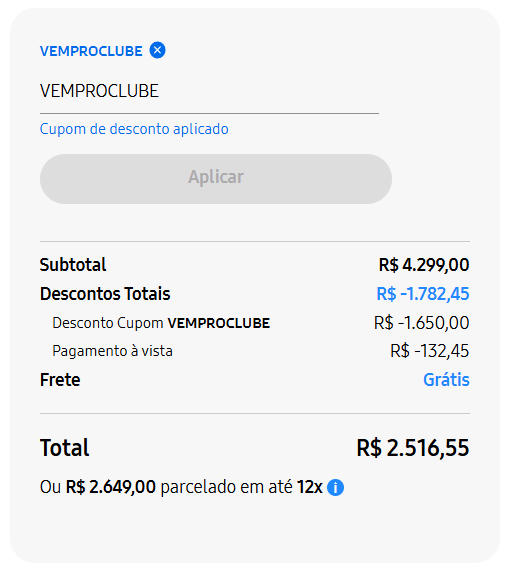Click the parcelado em até 12x text
This screenshot has height=583, width=508.
click(x=241, y=487)
